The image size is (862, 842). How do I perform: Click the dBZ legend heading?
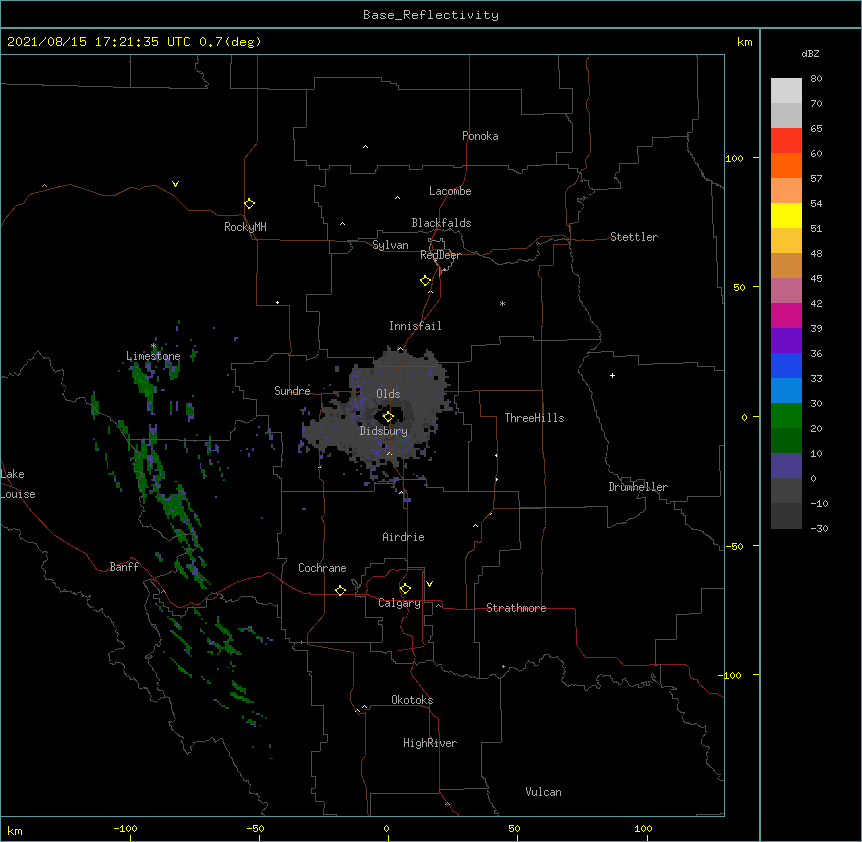tap(810, 53)
